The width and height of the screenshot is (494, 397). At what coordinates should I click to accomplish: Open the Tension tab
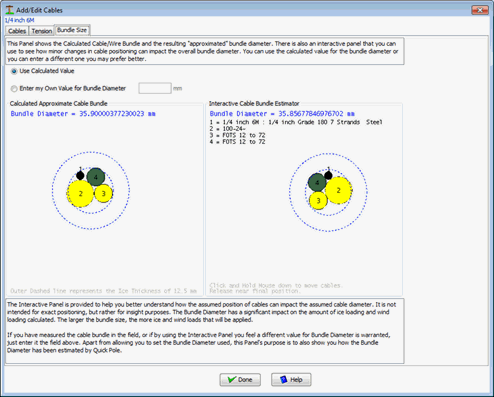(42, 31)
